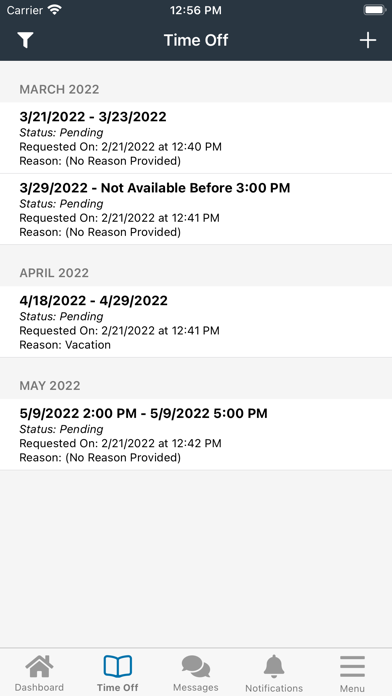This screenshot has width=392, height=696.
Task: Tap Reason: Vacation text line
Action: pyautogui.click(x=65, y=345)
